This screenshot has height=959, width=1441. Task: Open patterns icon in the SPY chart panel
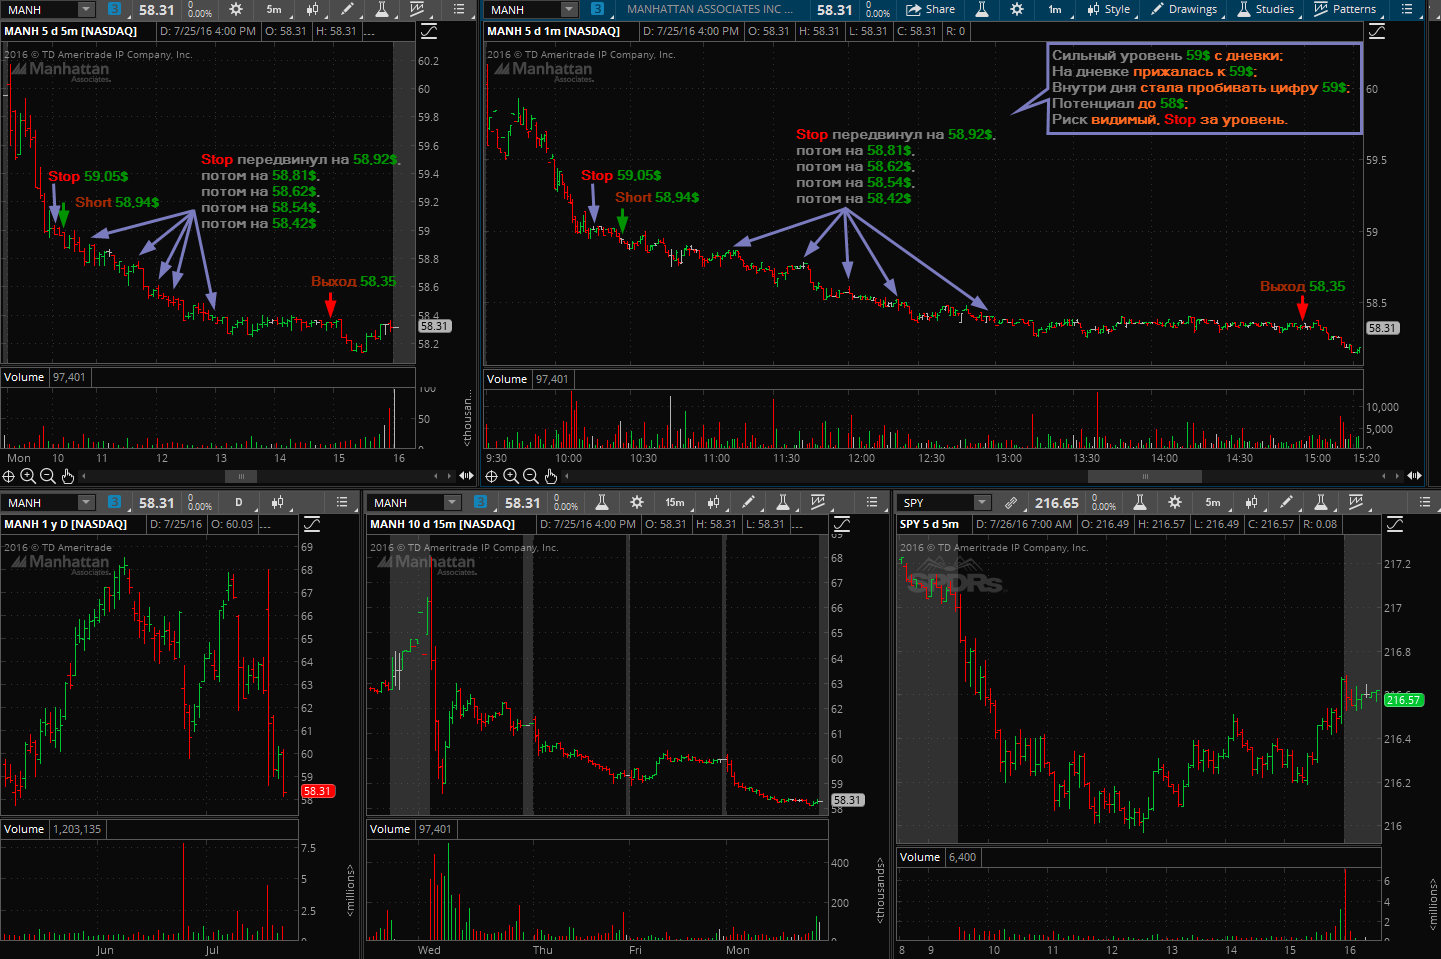pyautogui.click(x=1356, y=502)
